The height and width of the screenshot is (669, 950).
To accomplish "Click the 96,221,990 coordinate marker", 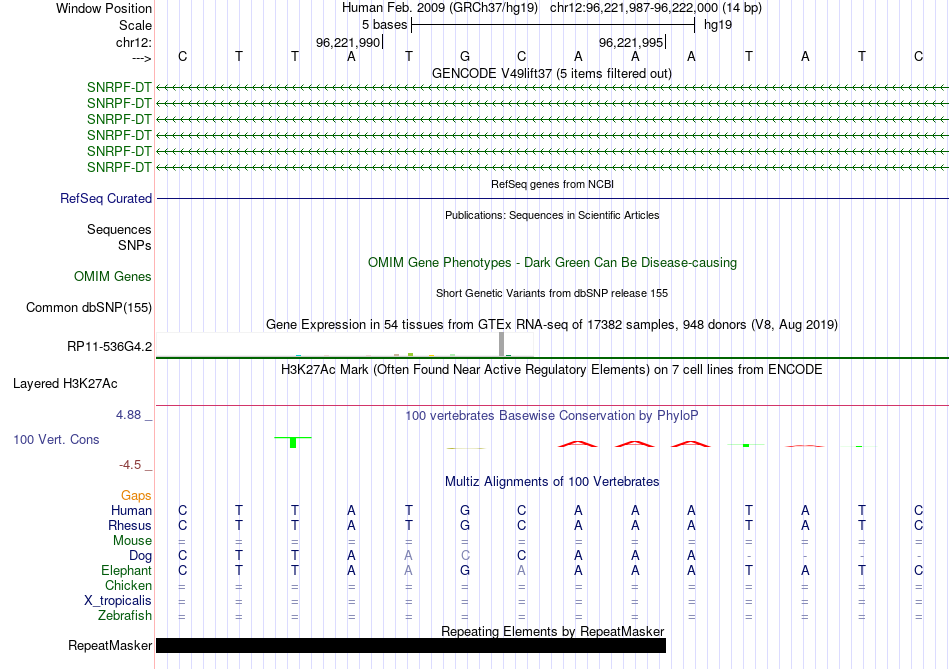I will pos(348,42).
